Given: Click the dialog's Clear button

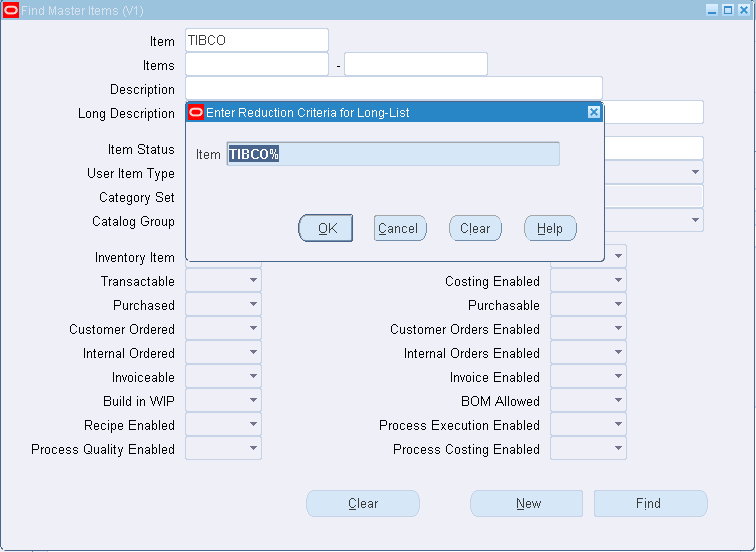Looking at the screenshot, I should [x=475, y=228].
